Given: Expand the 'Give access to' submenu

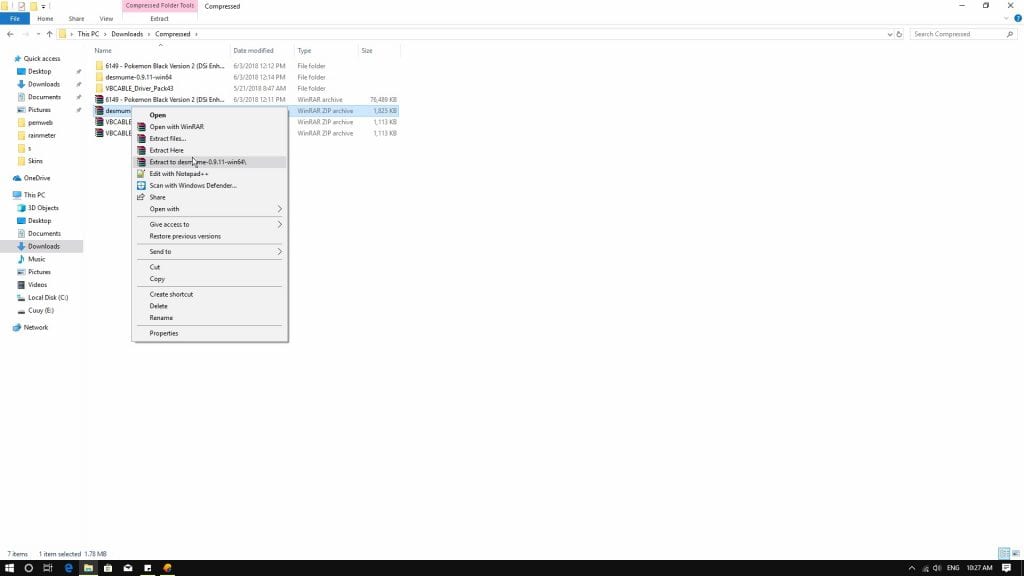Looking at the screenshot, I should (209, 225).
